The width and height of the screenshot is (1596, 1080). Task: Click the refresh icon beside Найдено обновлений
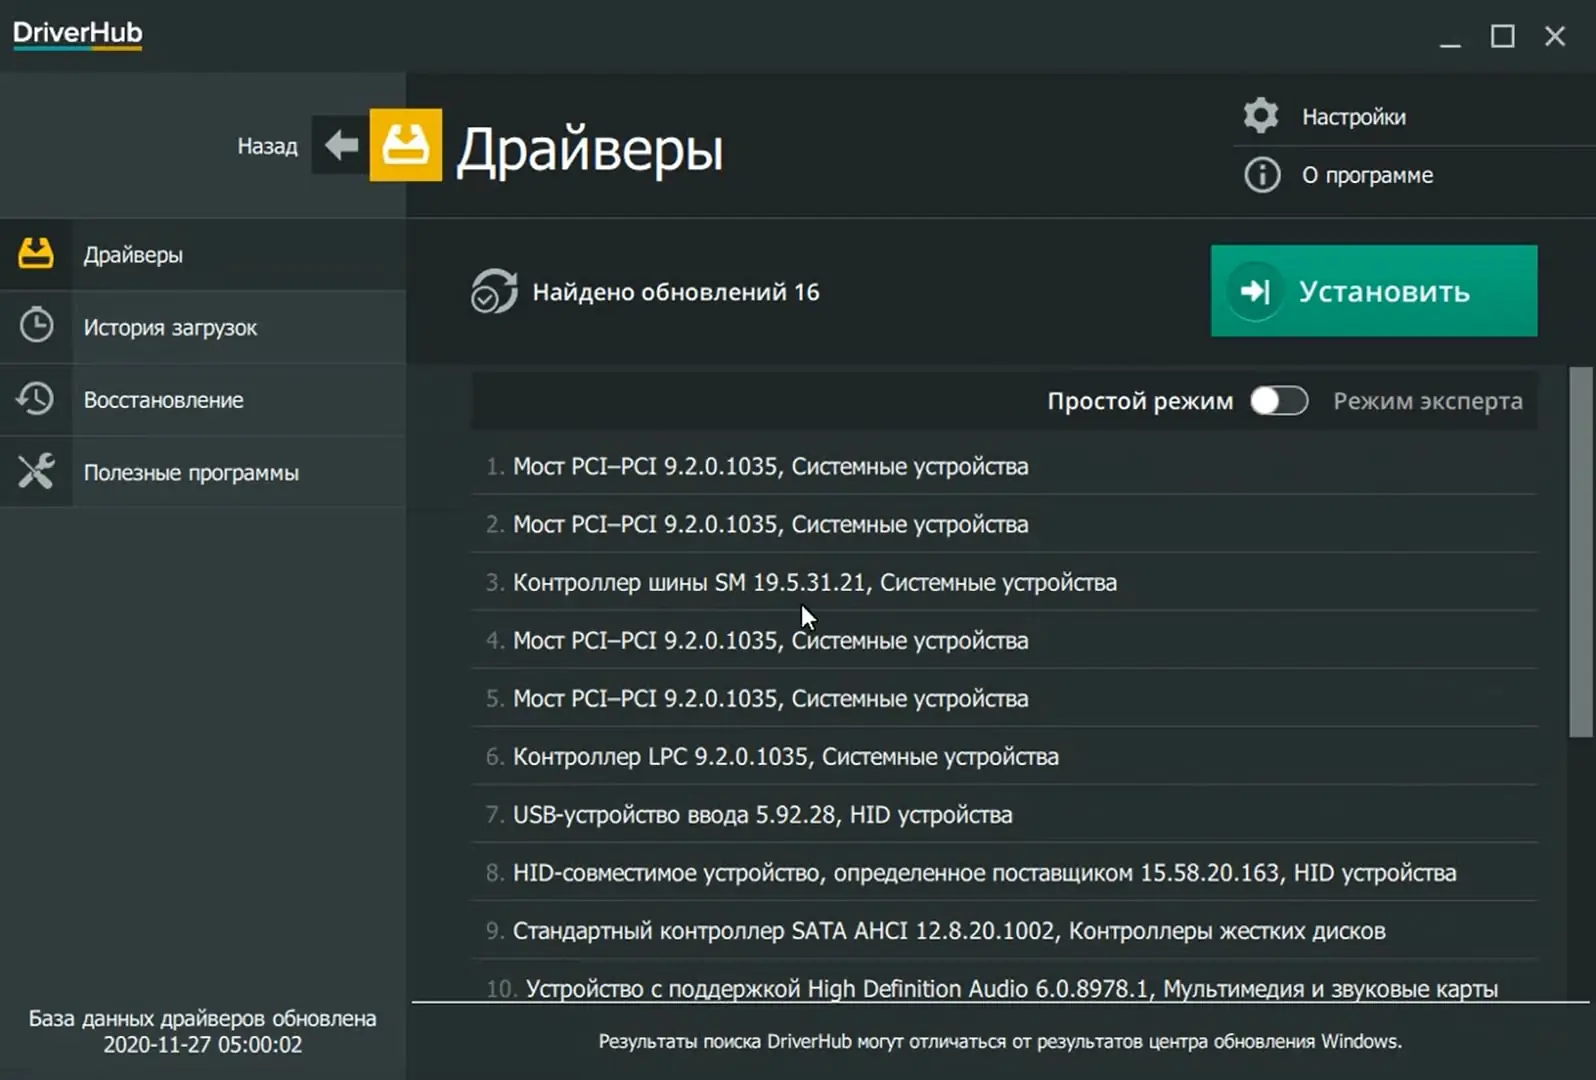coord(494,291)
